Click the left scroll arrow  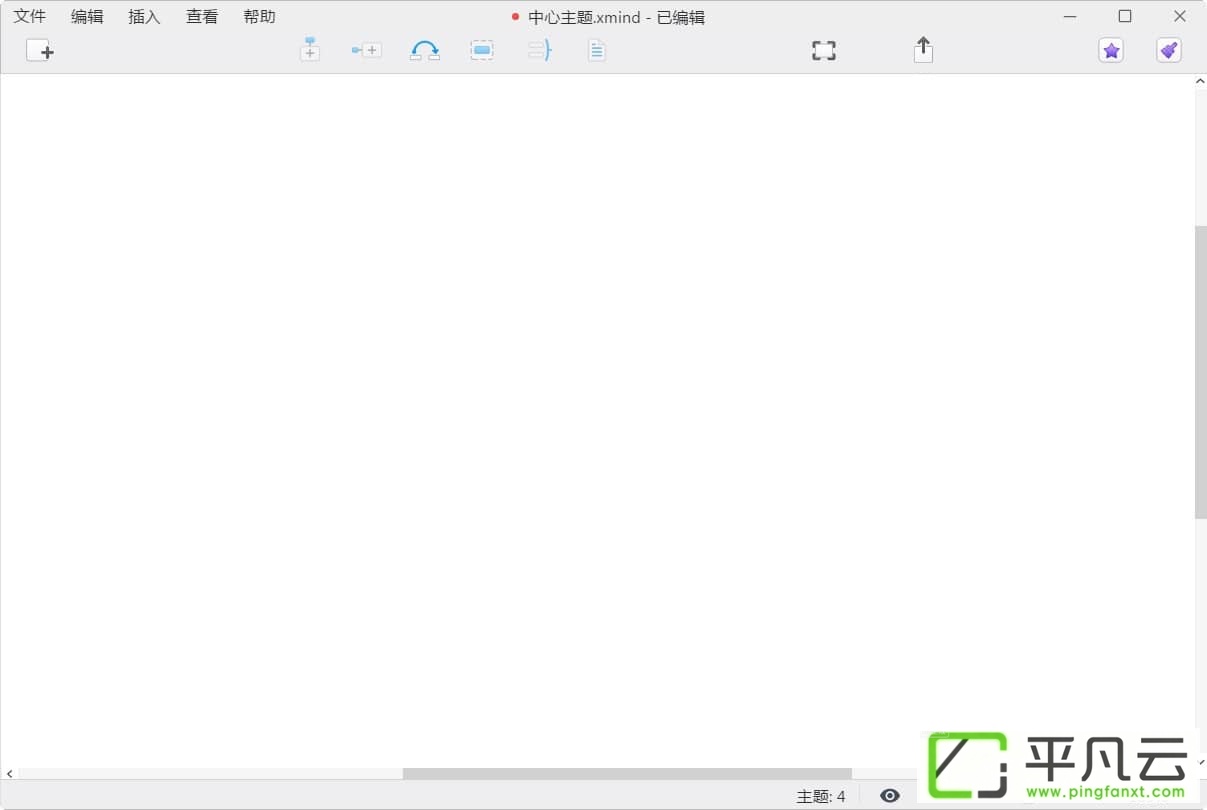(x=10, y=774)
